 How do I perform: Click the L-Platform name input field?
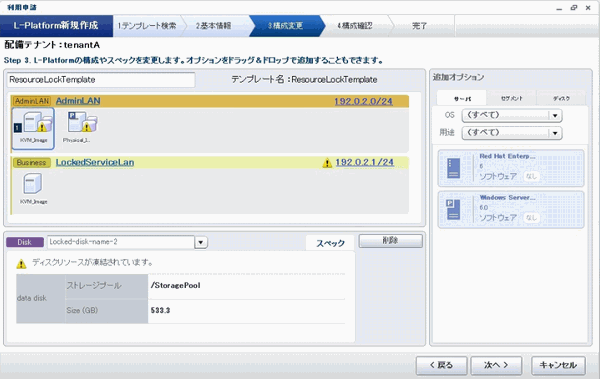point(101,80)
